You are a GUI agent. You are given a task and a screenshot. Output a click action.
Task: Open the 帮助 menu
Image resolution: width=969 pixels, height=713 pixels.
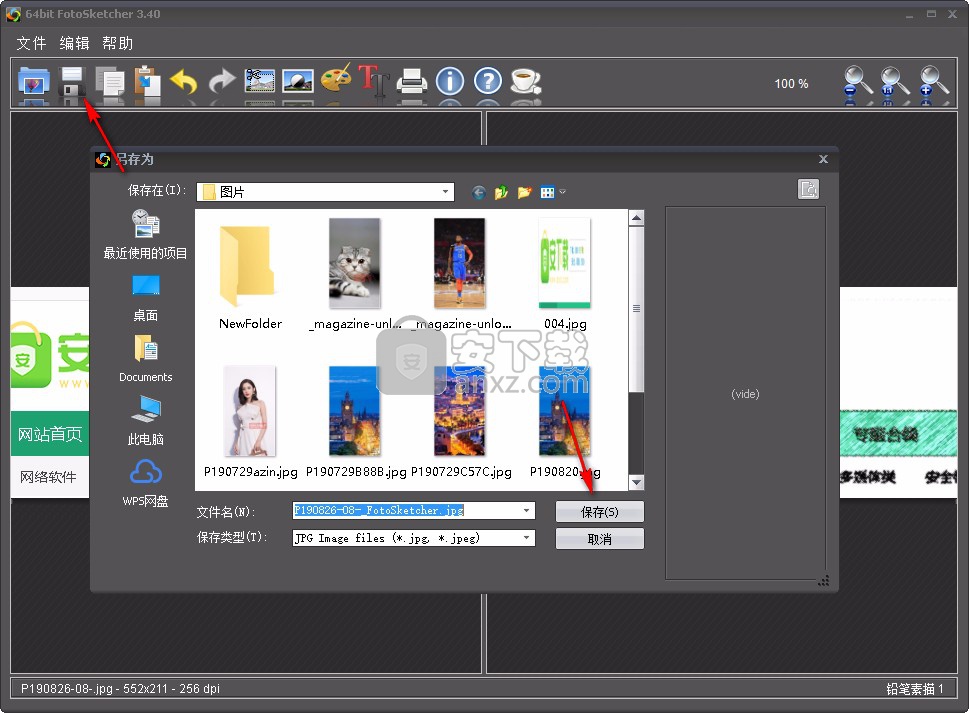117,43
